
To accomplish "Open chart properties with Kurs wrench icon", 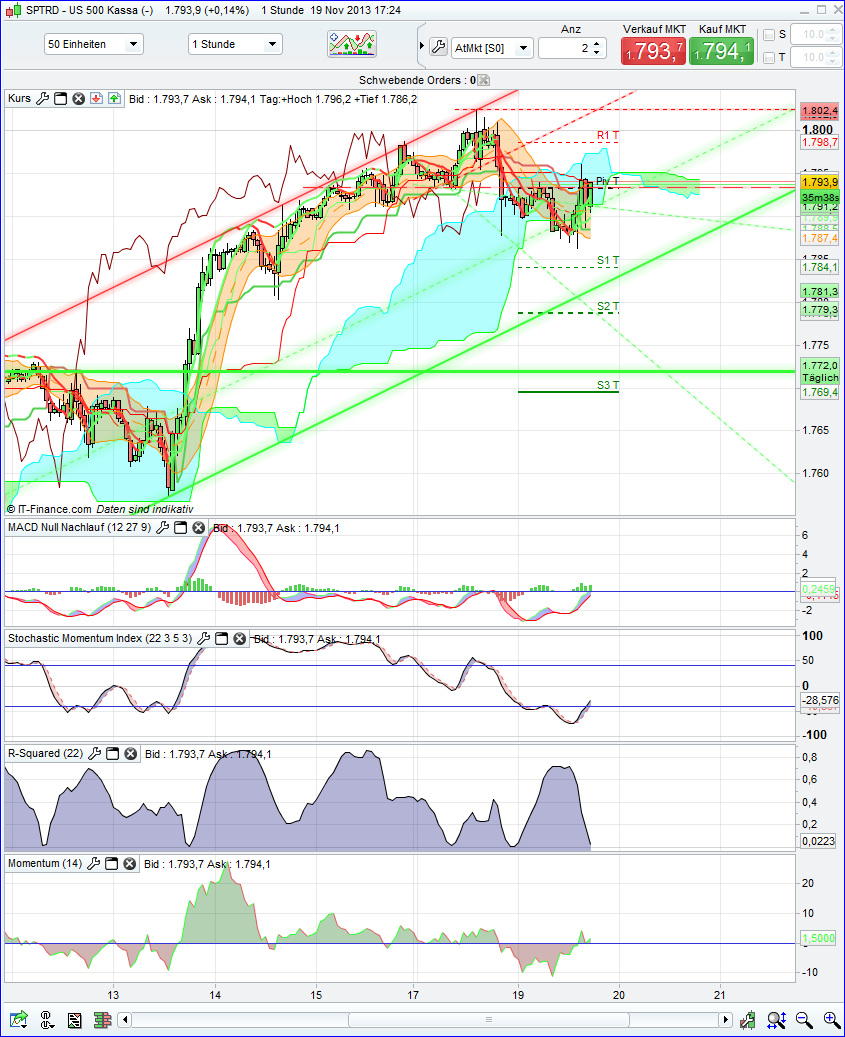I will pos(41,98).
